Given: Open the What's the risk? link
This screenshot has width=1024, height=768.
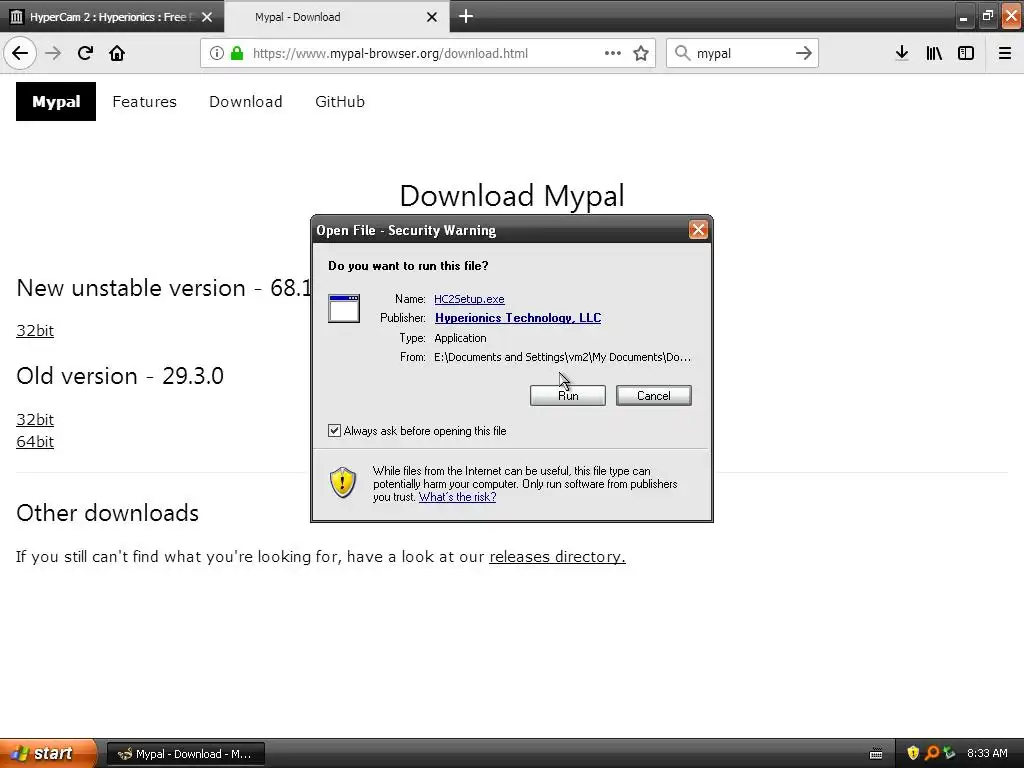Looking at the screenshot, I should [x=457, y=497].
